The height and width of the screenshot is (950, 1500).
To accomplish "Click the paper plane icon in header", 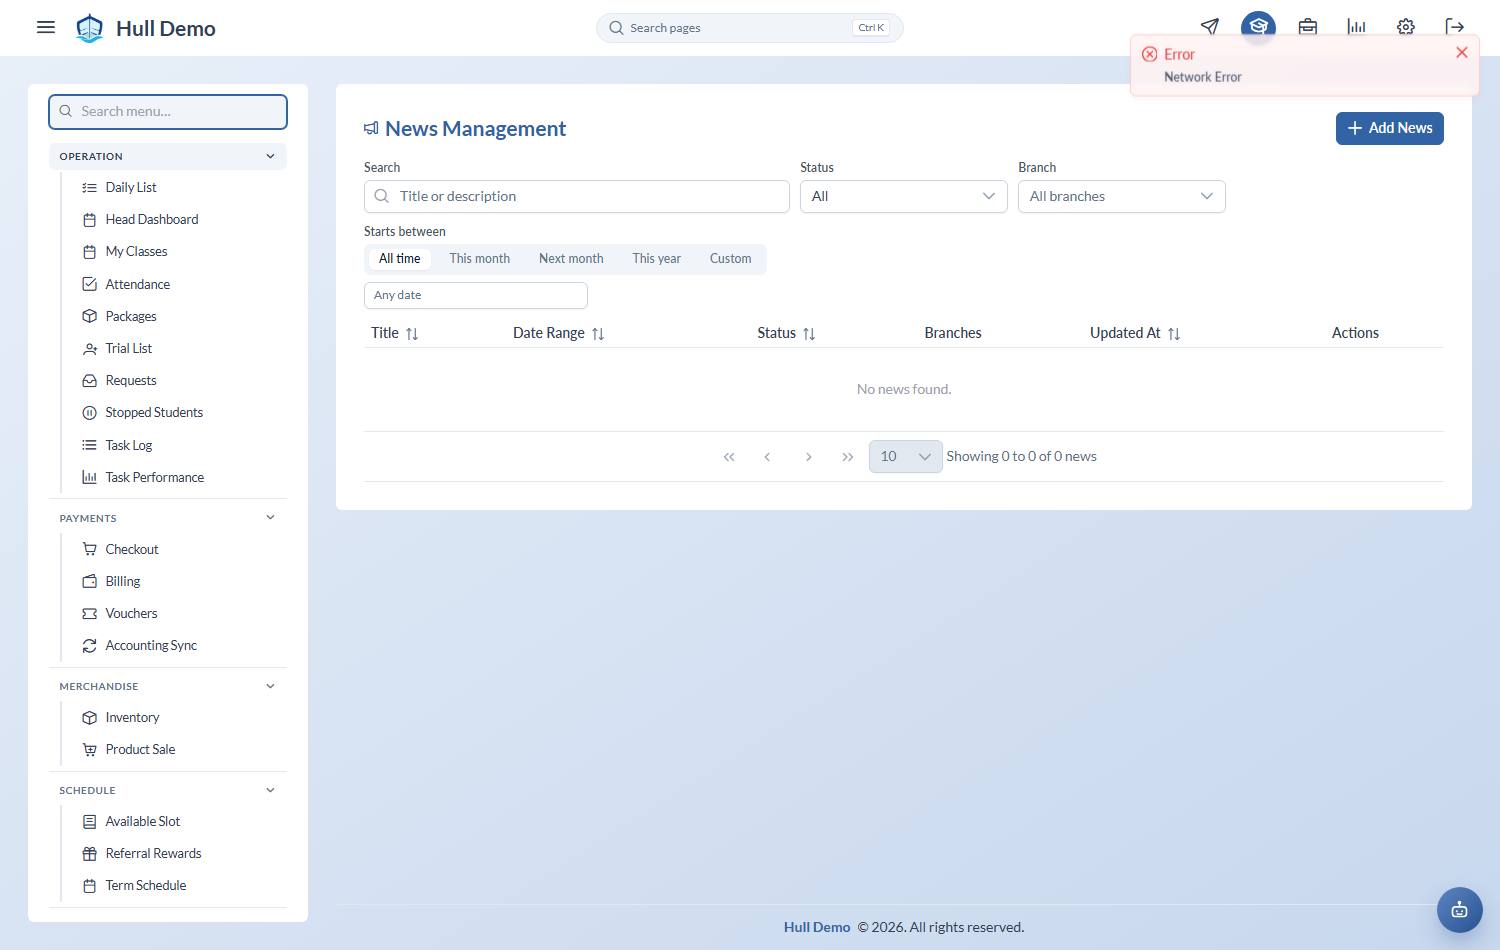I will (x=1209, y=27).
